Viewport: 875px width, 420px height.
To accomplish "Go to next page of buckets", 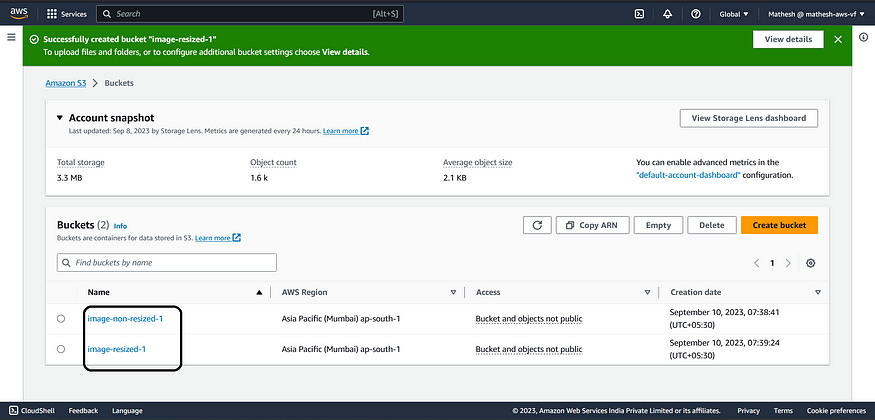I will point(788,263).
